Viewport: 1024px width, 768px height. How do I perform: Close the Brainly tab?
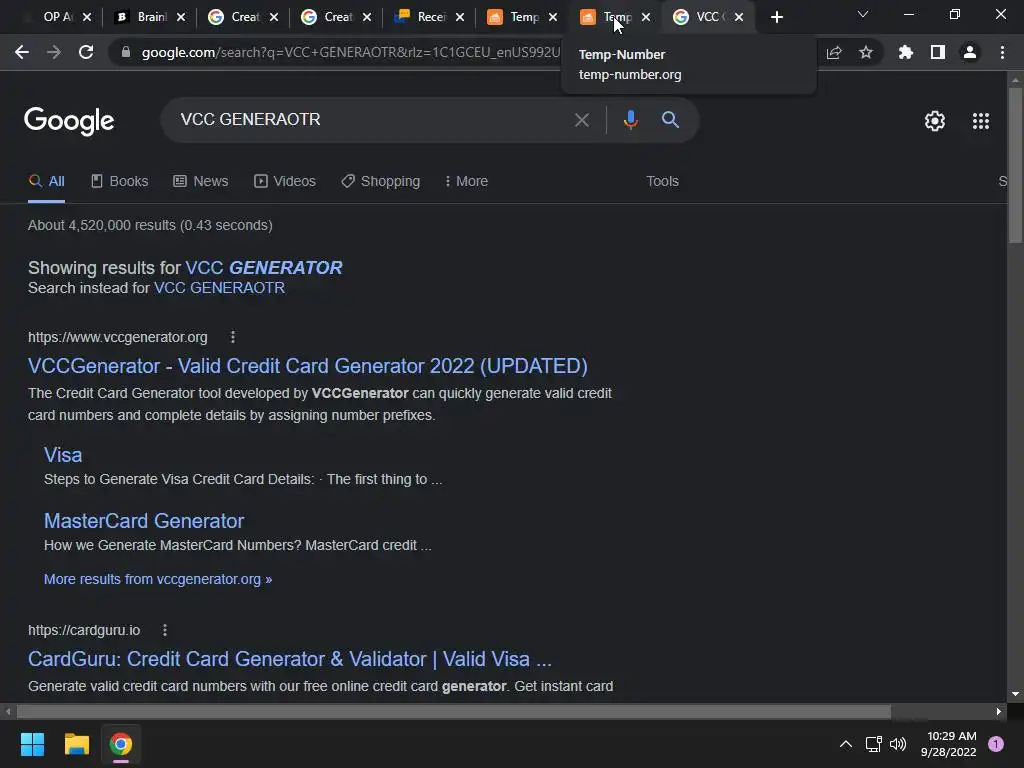pos(181,17)
